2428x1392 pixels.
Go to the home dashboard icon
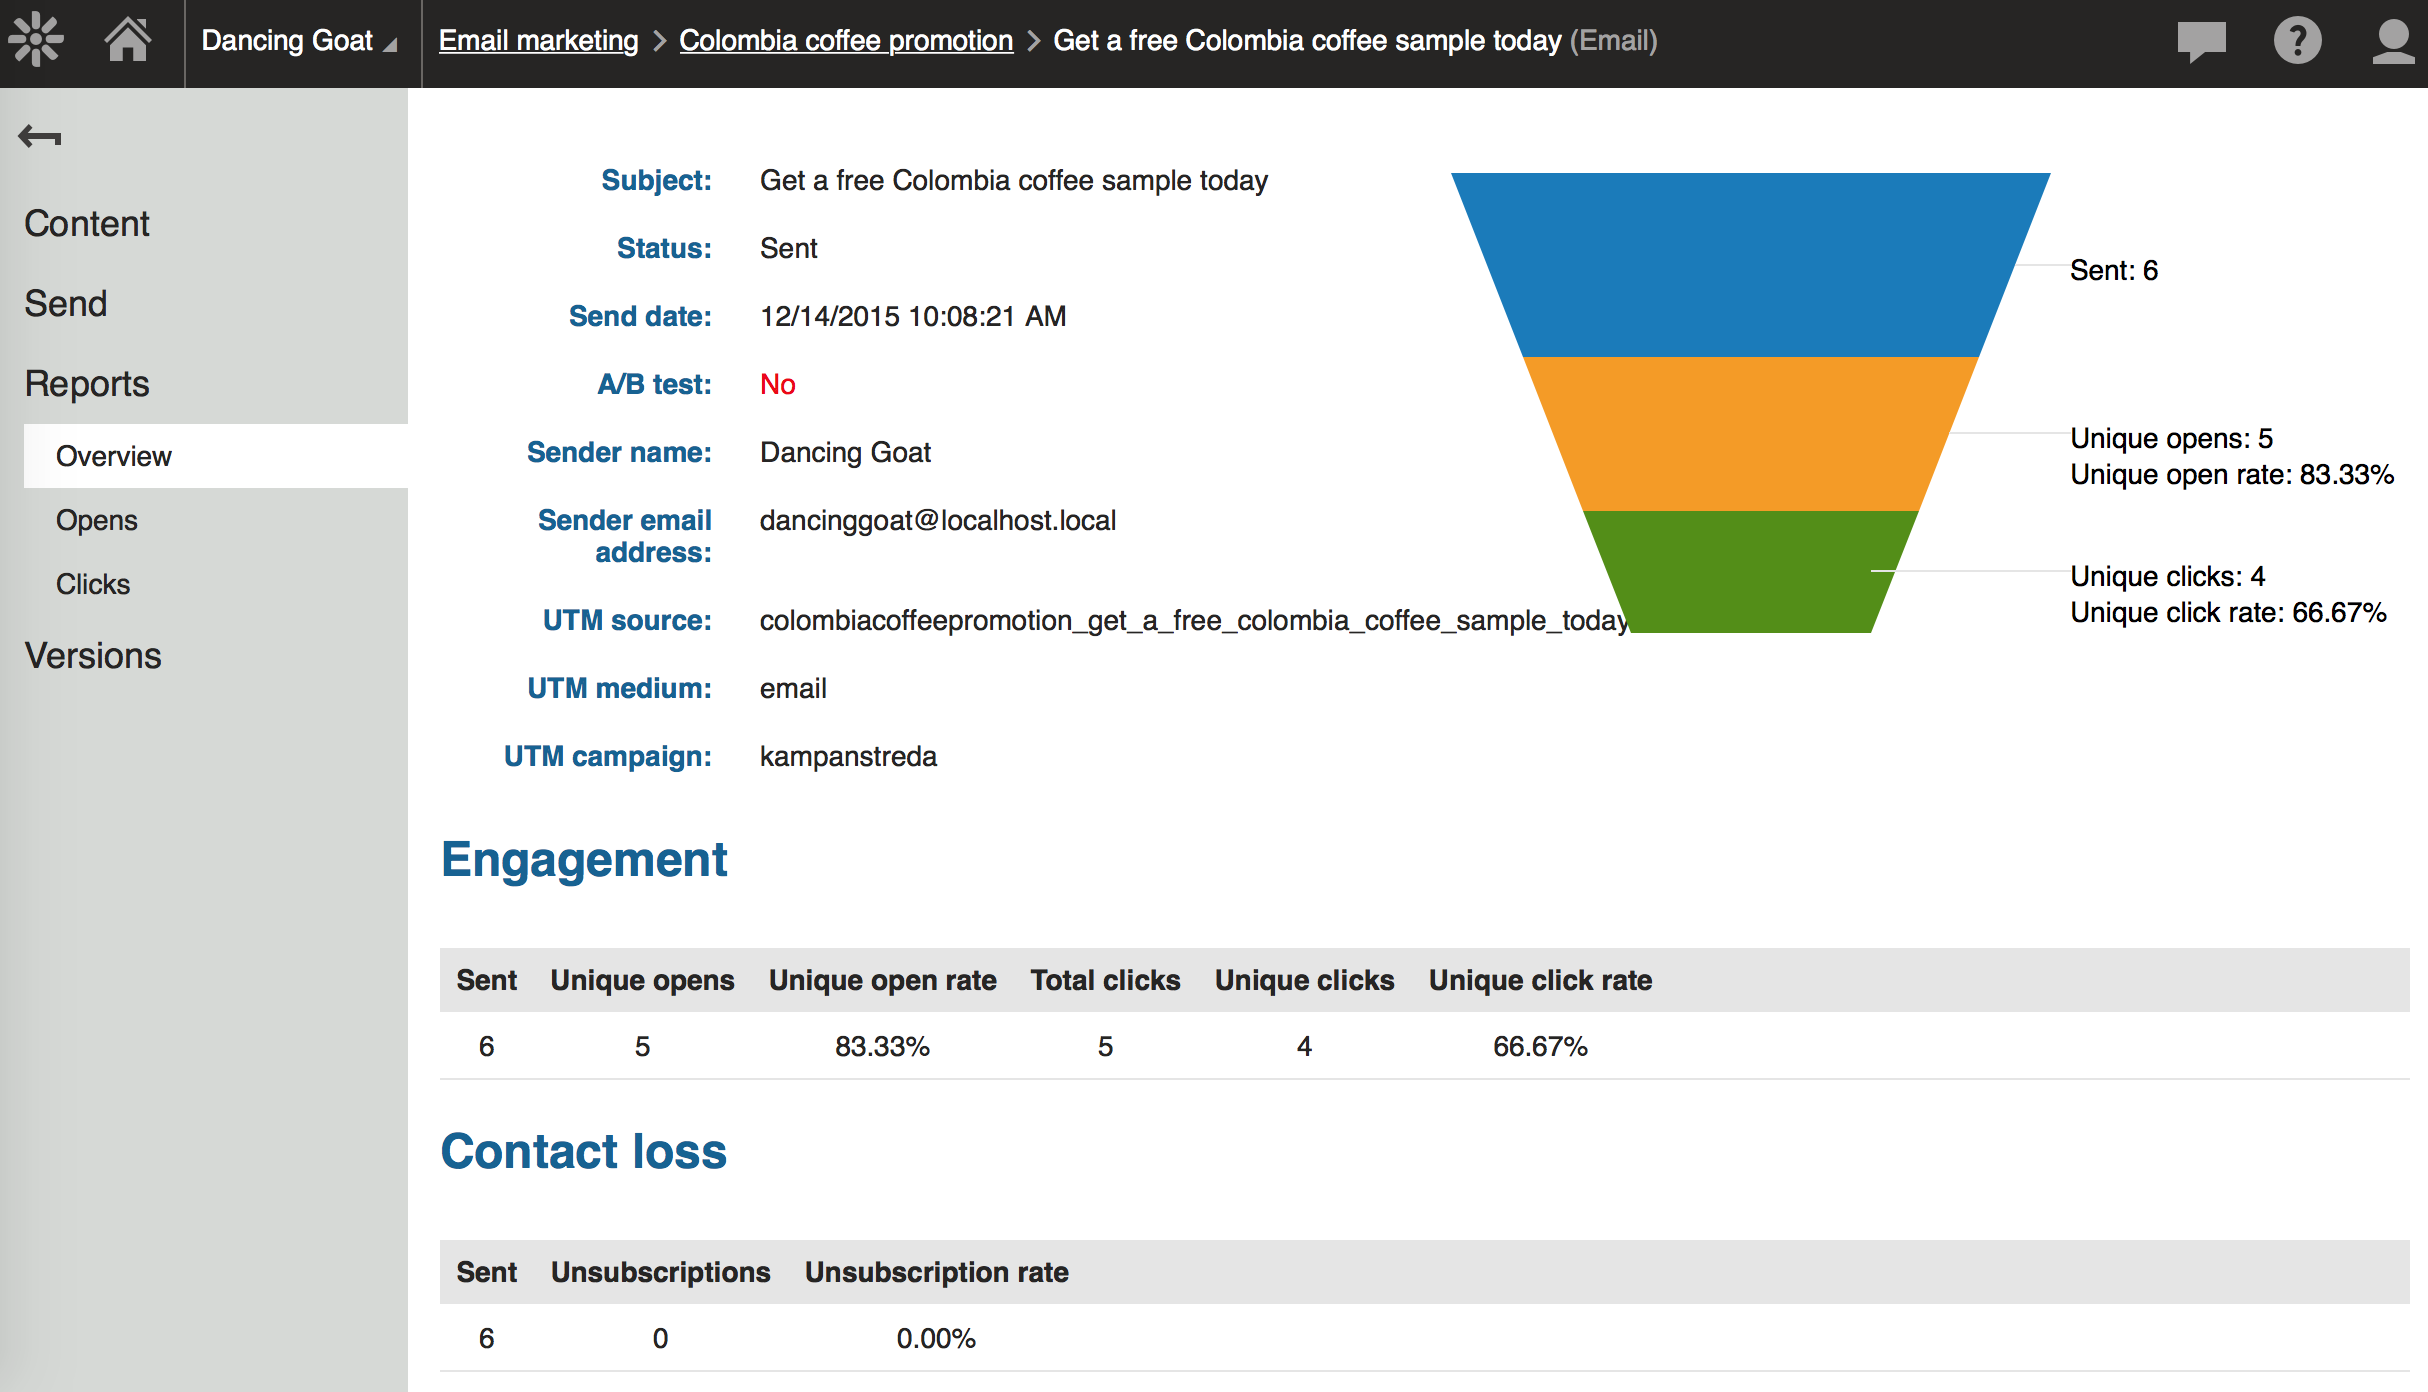click(x=128, y=40)
